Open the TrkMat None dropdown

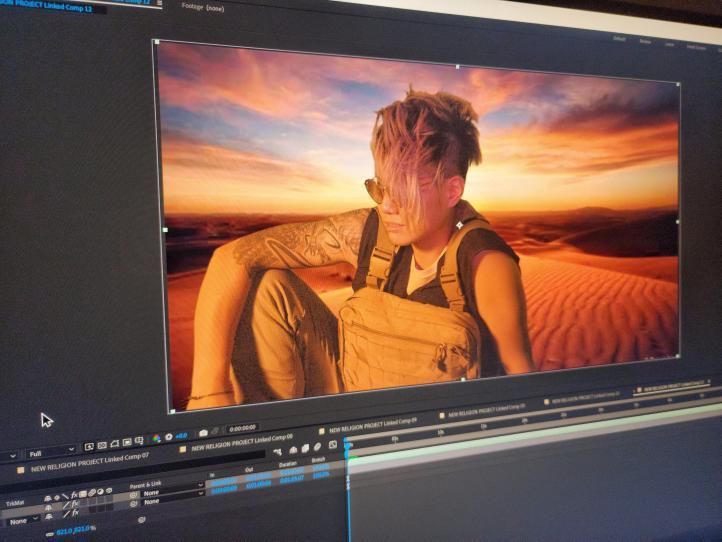coord(24,521)
